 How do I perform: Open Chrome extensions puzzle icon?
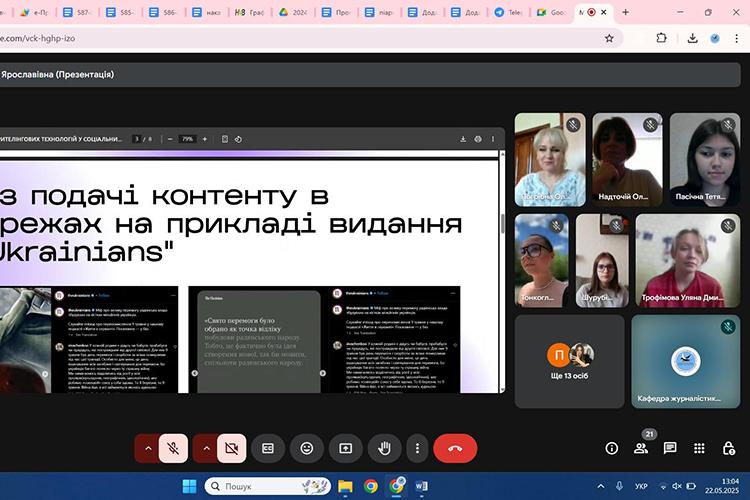(661, 38)
